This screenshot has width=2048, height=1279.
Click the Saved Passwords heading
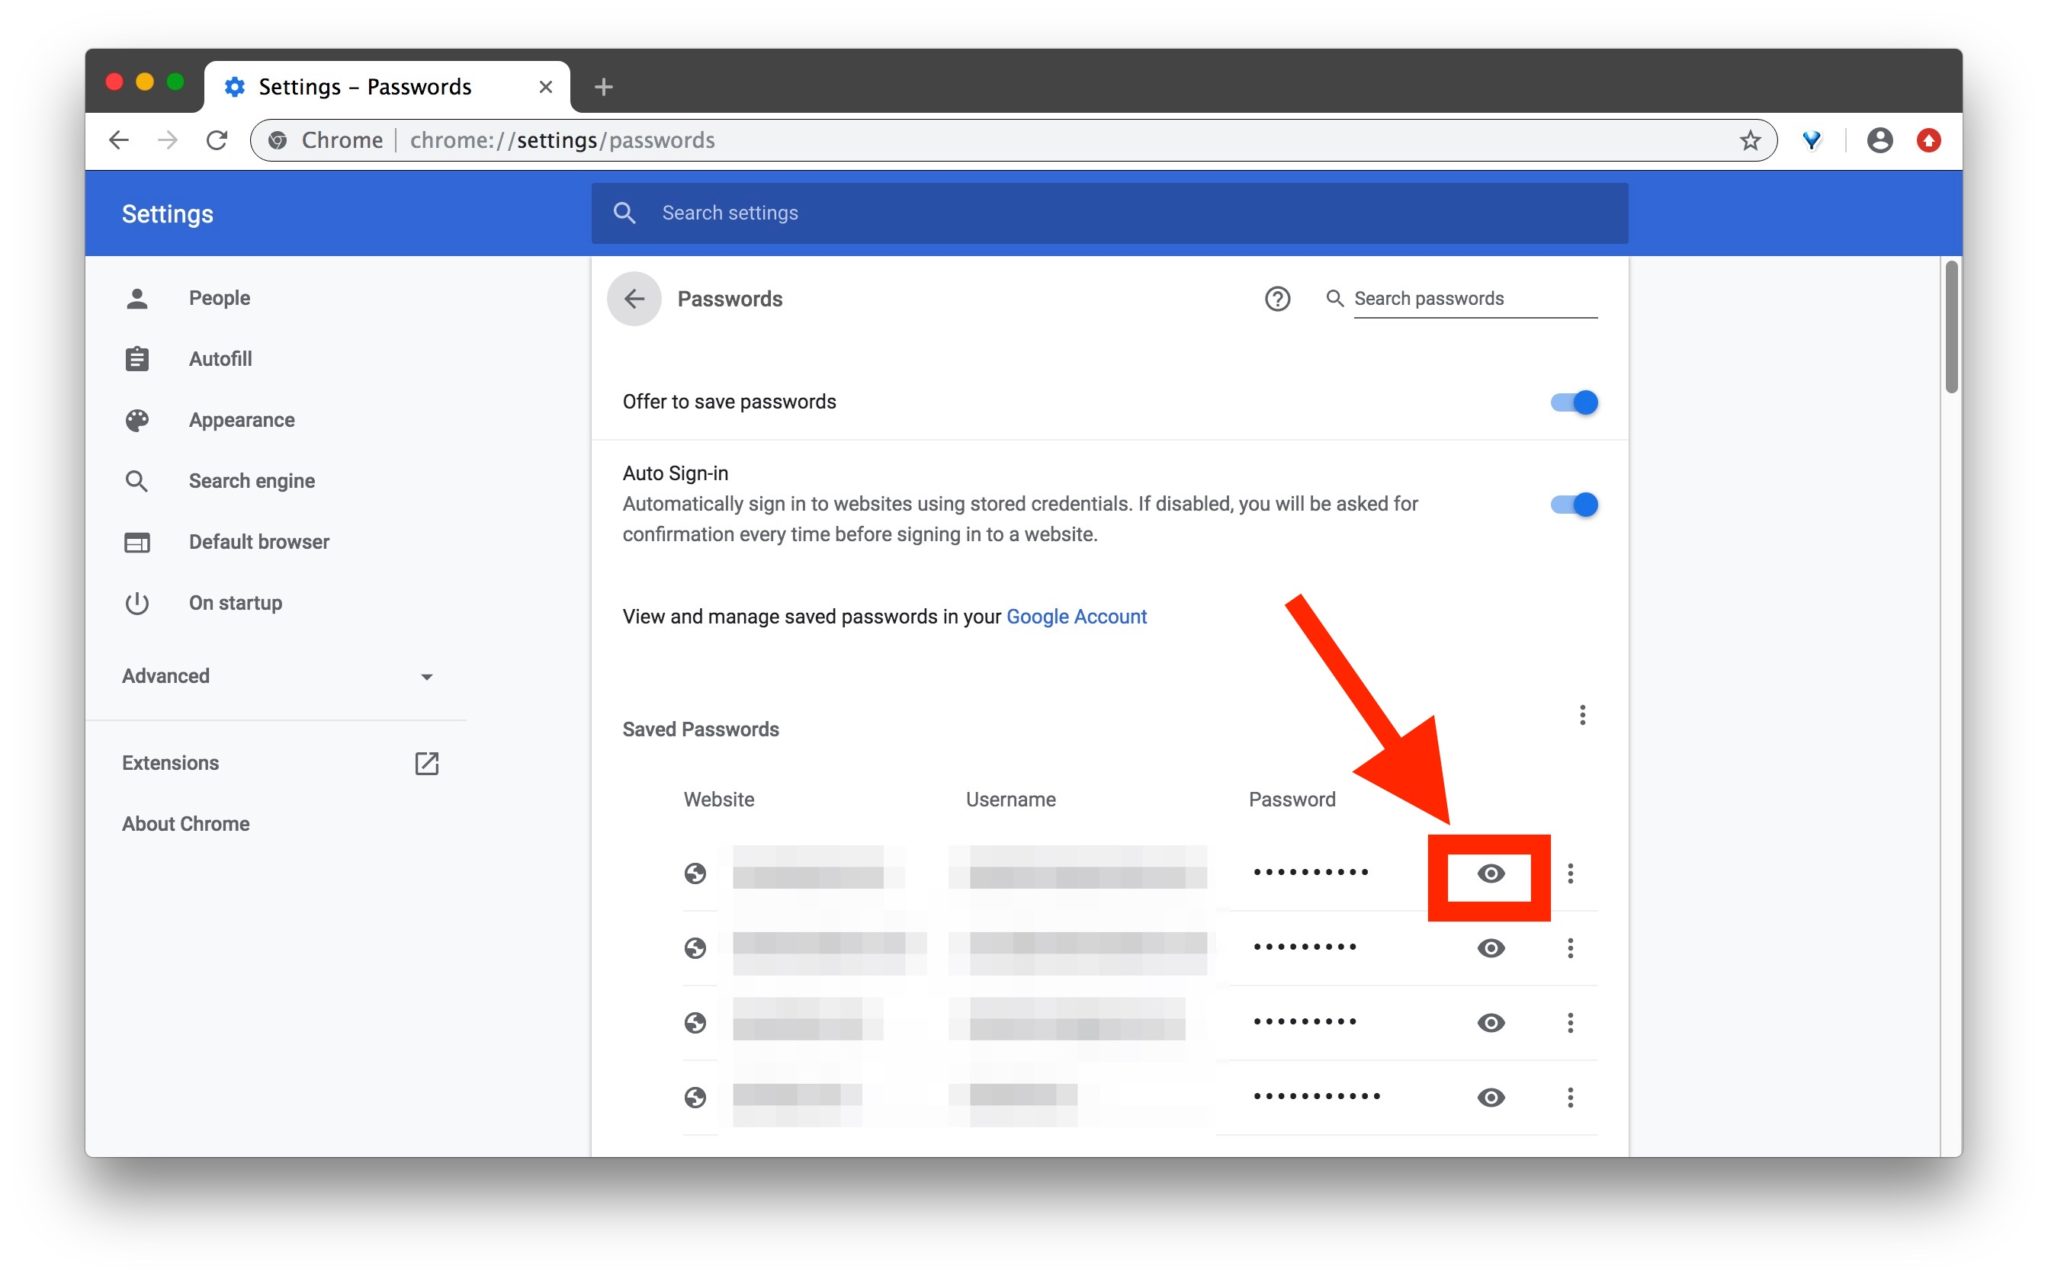point(701,730)
